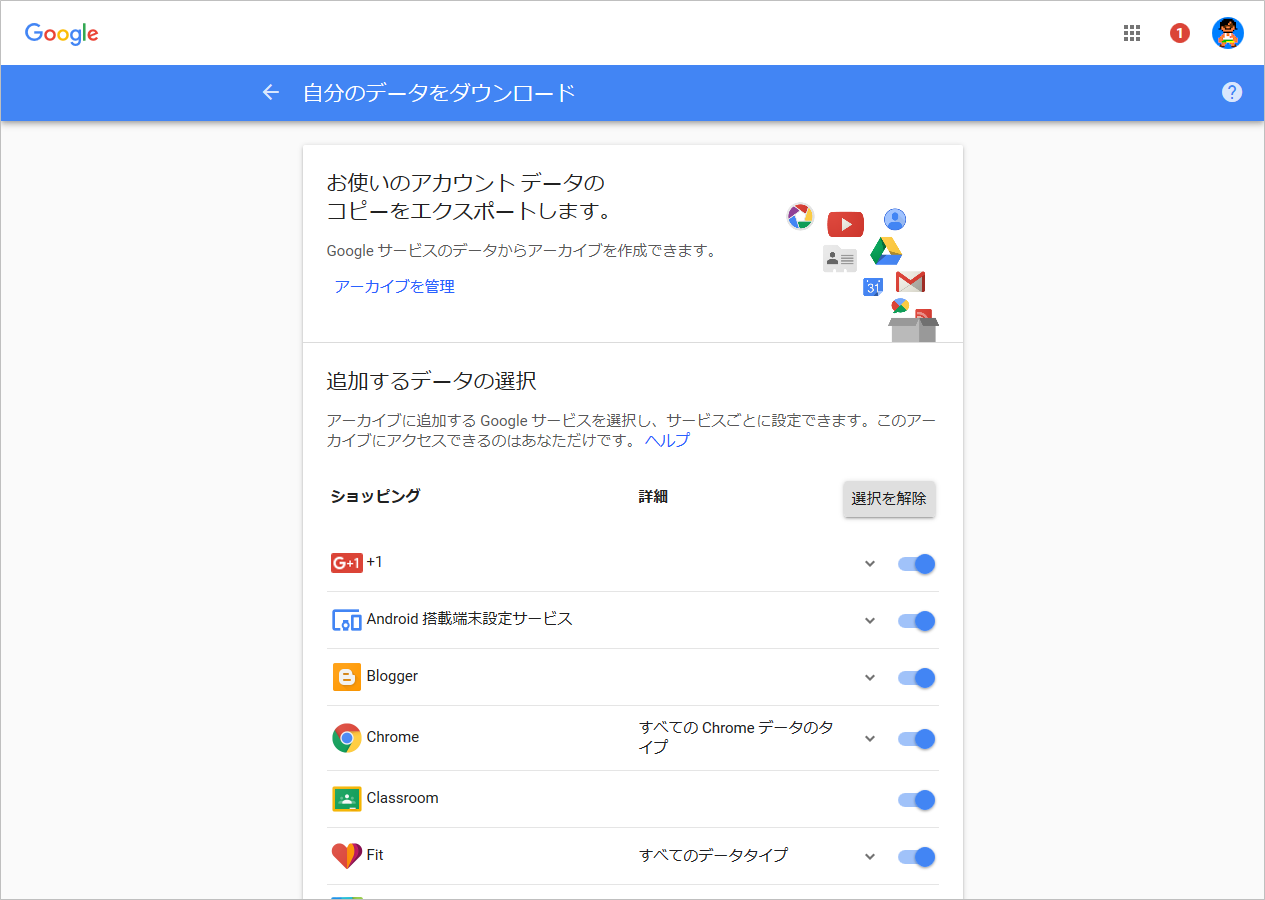Click the 詳細 column header
This screenshot has width=1265, height=900.
tap(653, 496)
